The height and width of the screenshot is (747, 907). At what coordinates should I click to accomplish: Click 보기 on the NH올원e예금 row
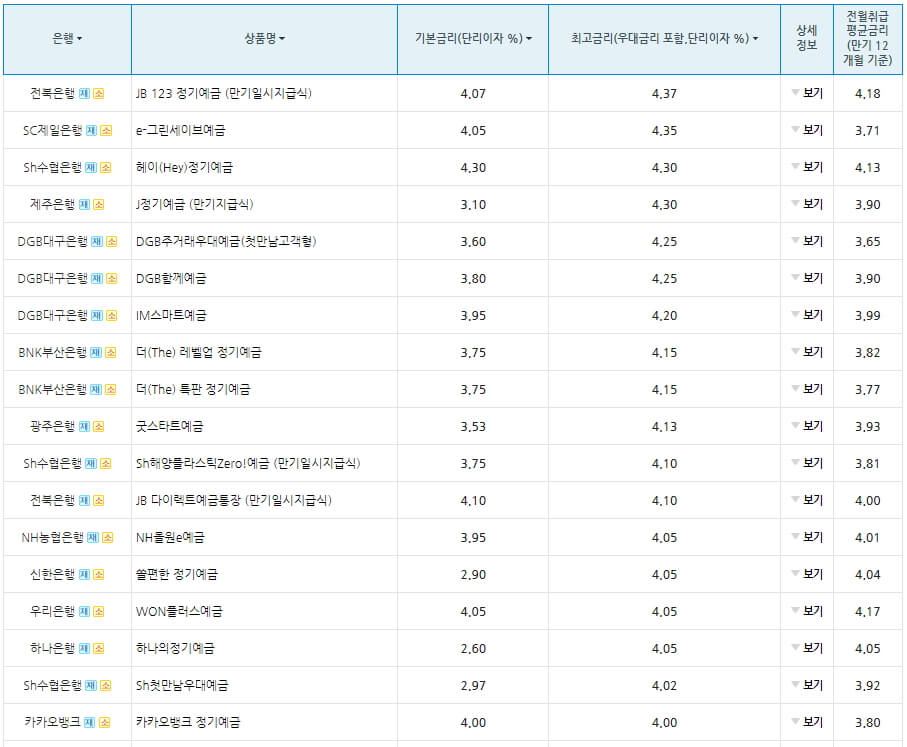[x=813, y=536]
